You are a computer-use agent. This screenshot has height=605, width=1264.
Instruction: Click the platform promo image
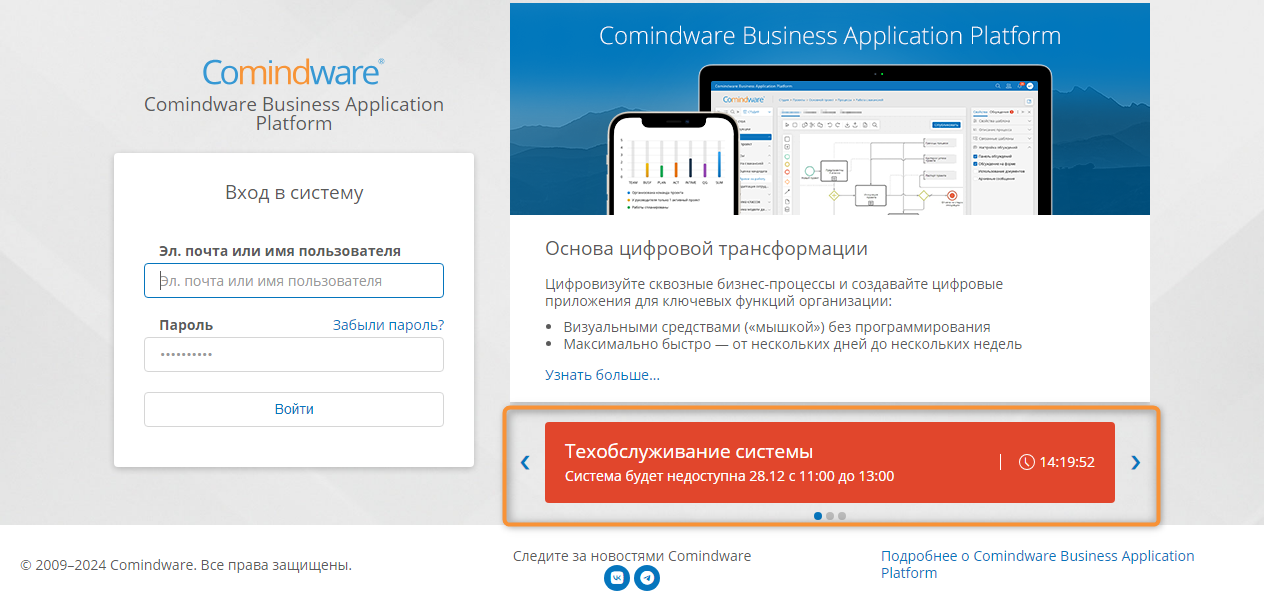[830, 109]
